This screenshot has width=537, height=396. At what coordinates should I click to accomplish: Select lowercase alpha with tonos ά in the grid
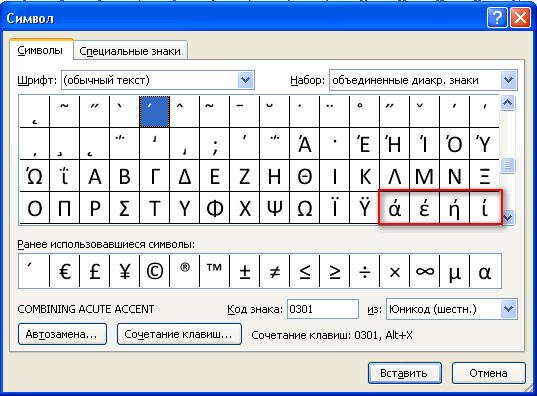395,208
